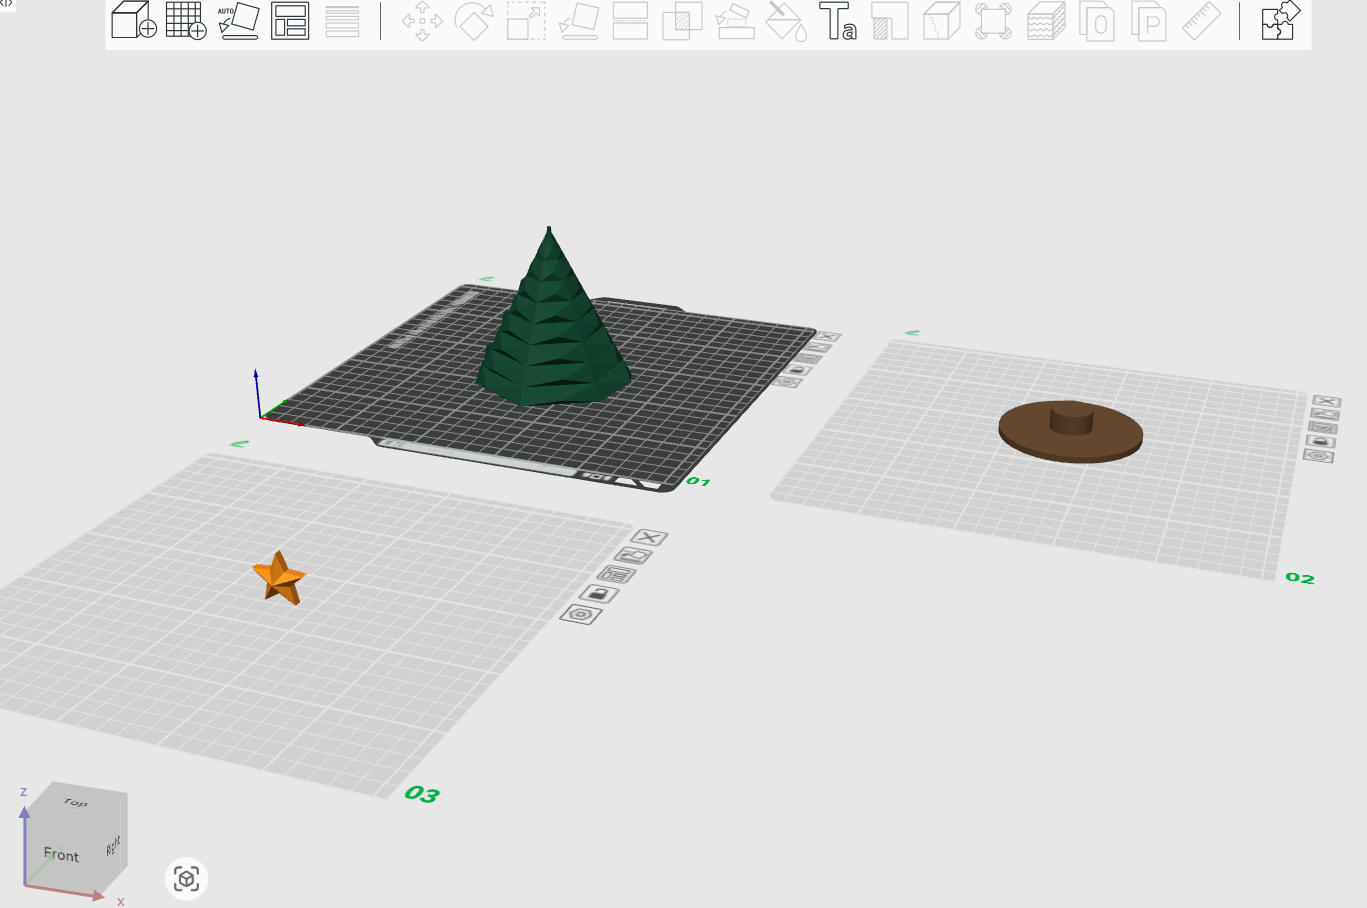Auto orient objects on plate 02
Viewport: 1367px width, 908px height.
click(1325, 414)
